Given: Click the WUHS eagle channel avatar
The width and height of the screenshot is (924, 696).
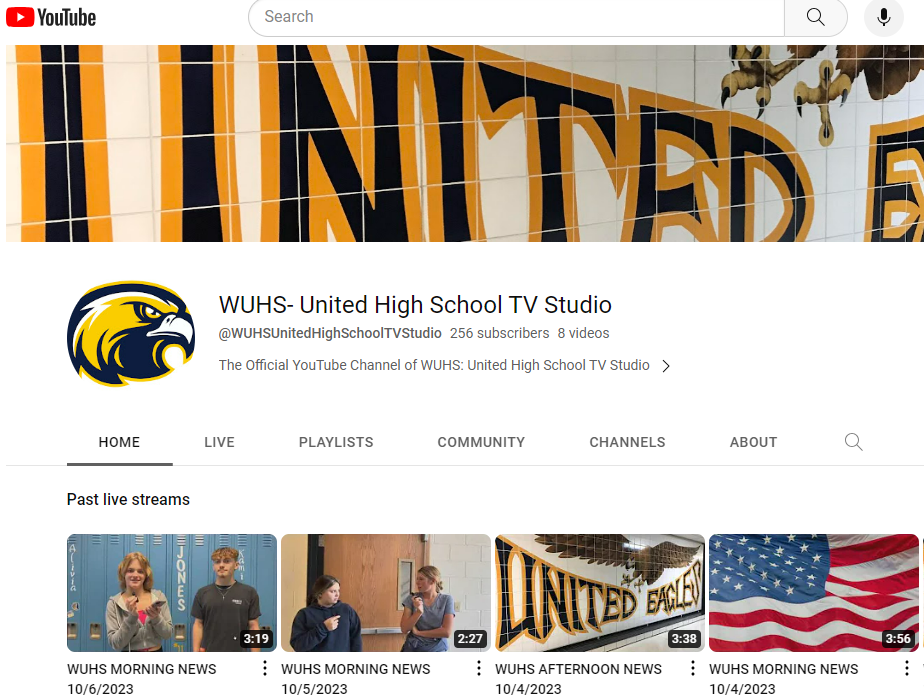Looking at the screenshot, I should click(x=130, y=333).
